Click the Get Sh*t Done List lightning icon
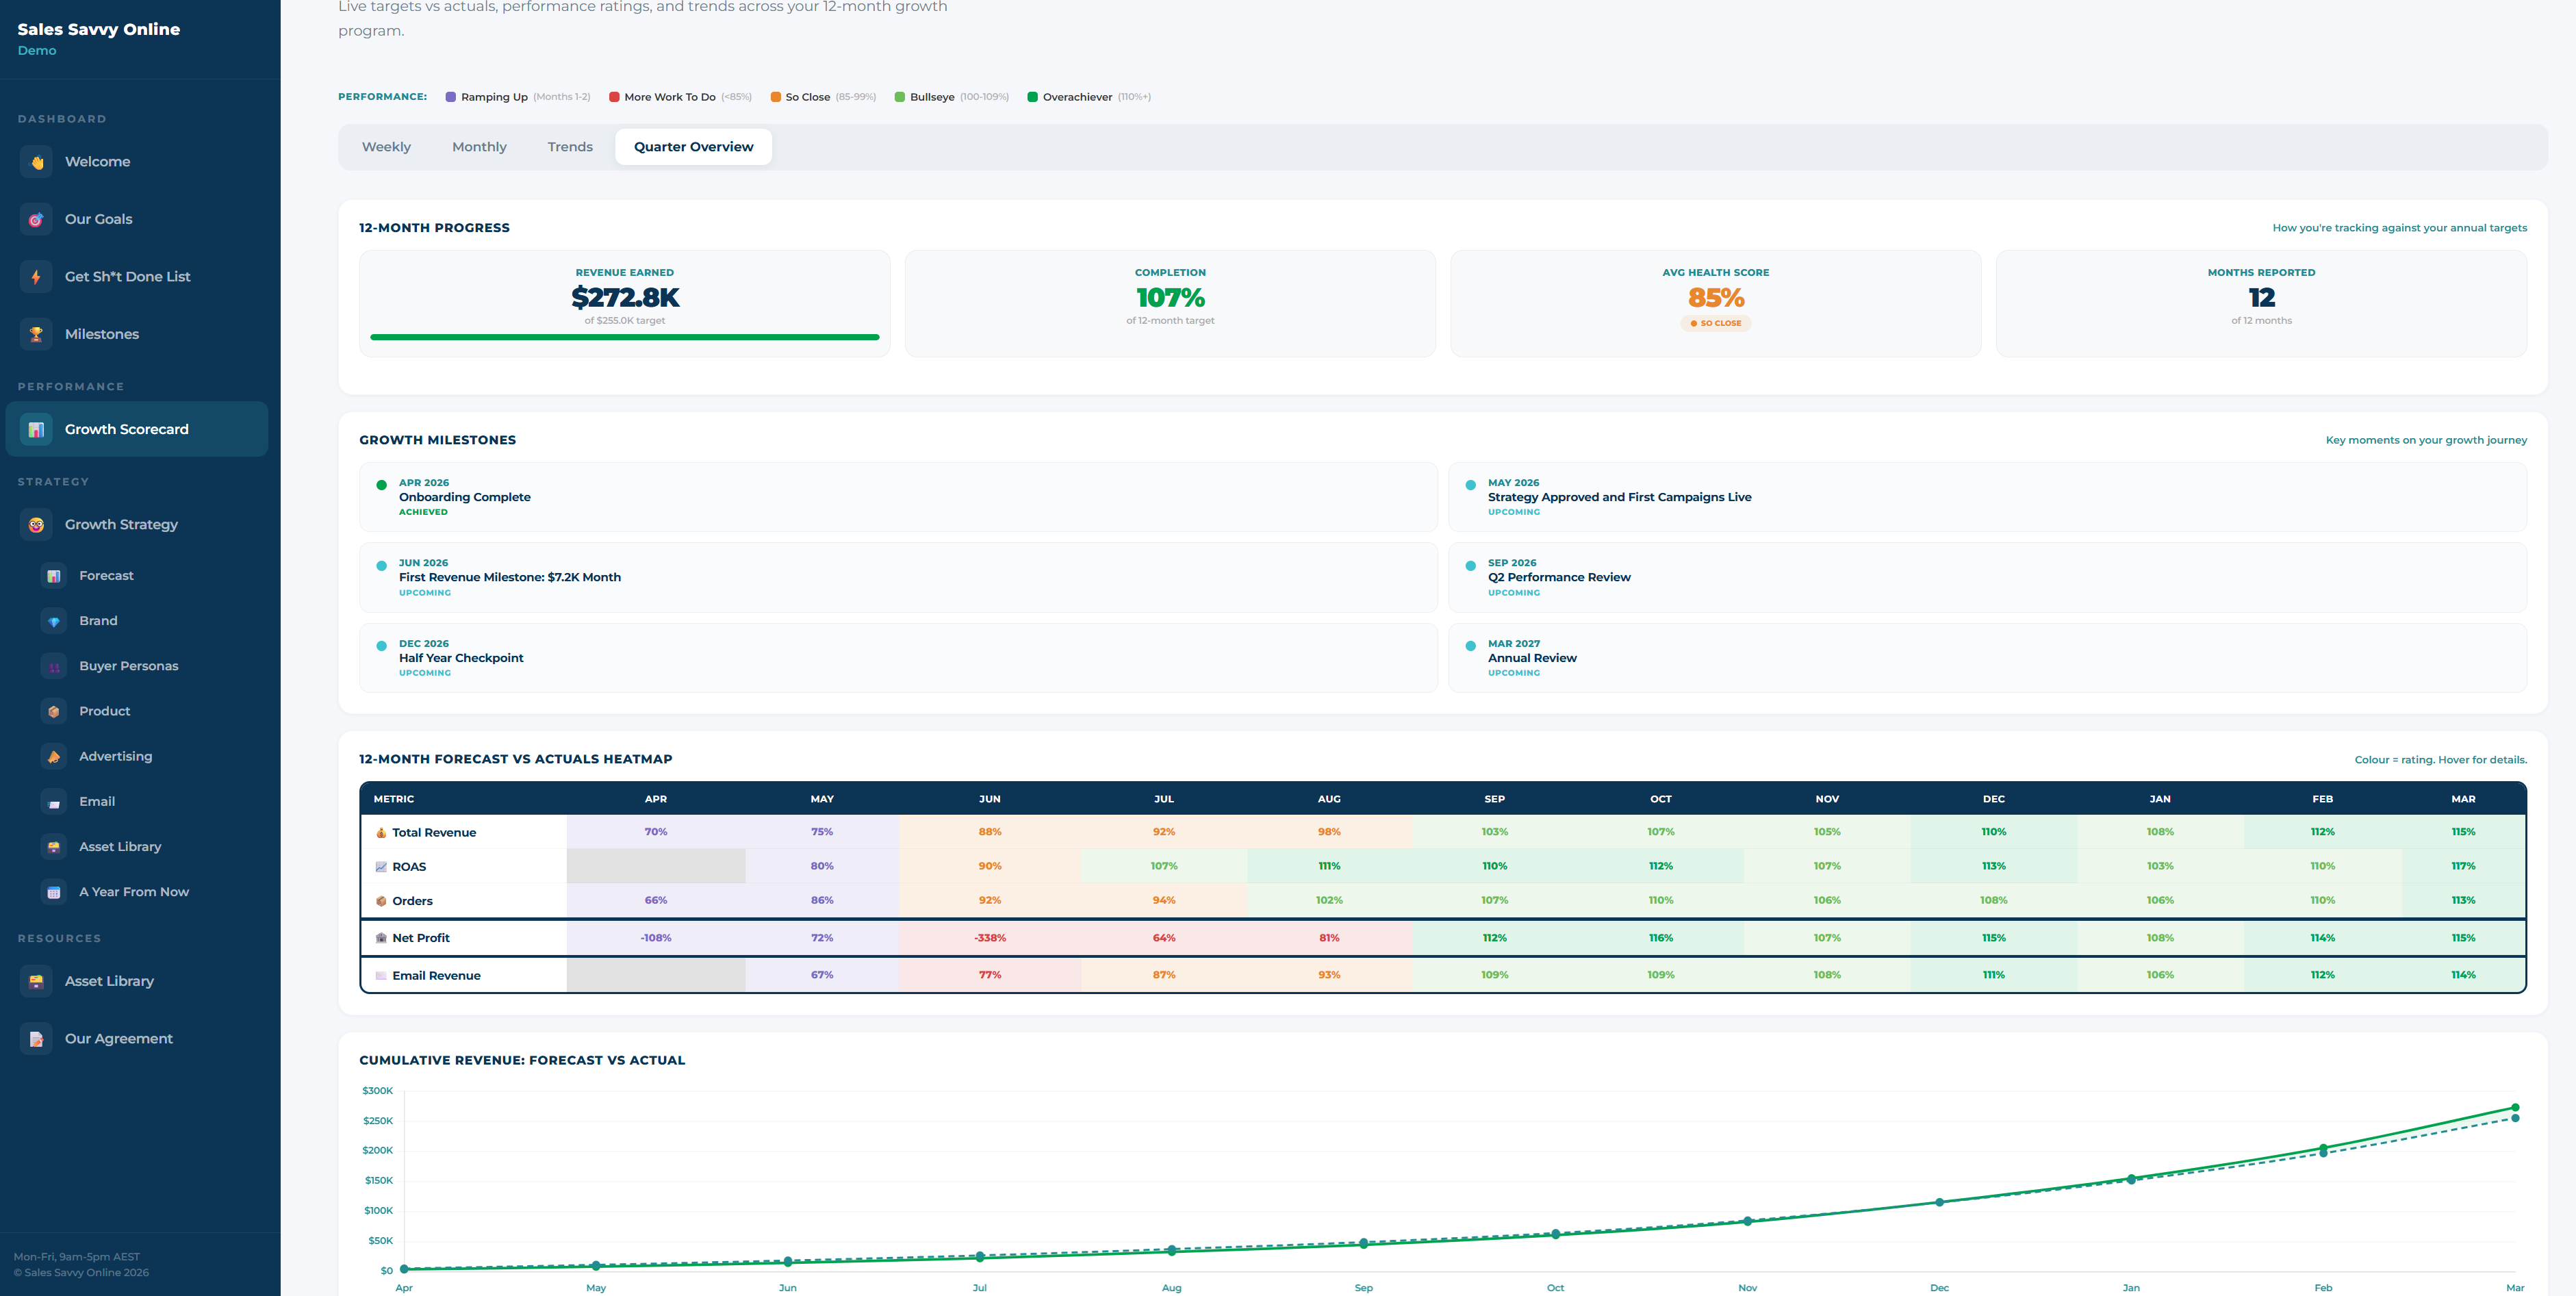Screen dimensions: 2576x1296 tap(35, 276)
